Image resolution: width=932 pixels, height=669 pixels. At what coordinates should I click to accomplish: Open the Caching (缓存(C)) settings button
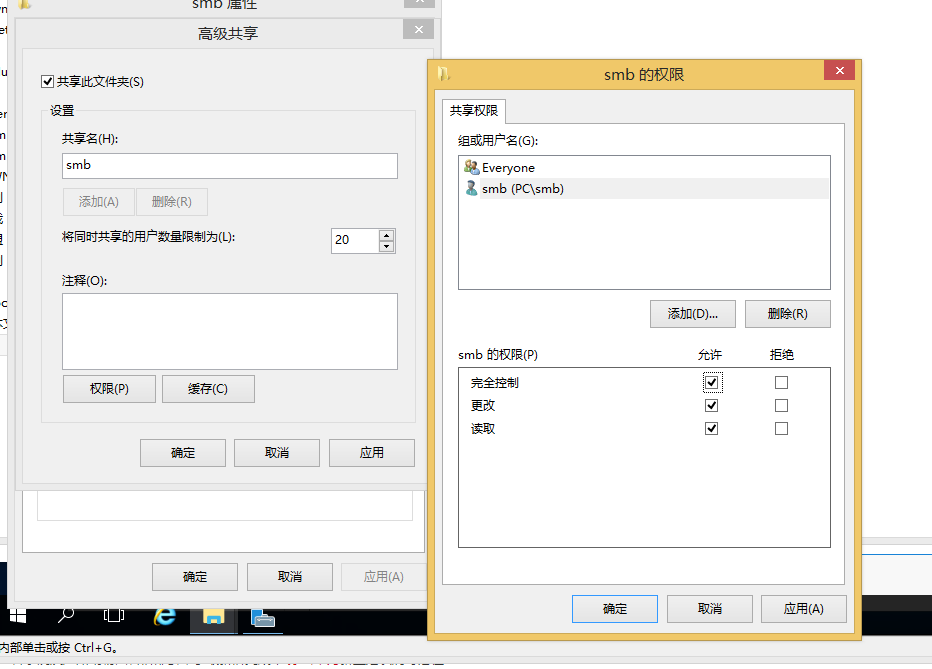[x=208, y=389]
